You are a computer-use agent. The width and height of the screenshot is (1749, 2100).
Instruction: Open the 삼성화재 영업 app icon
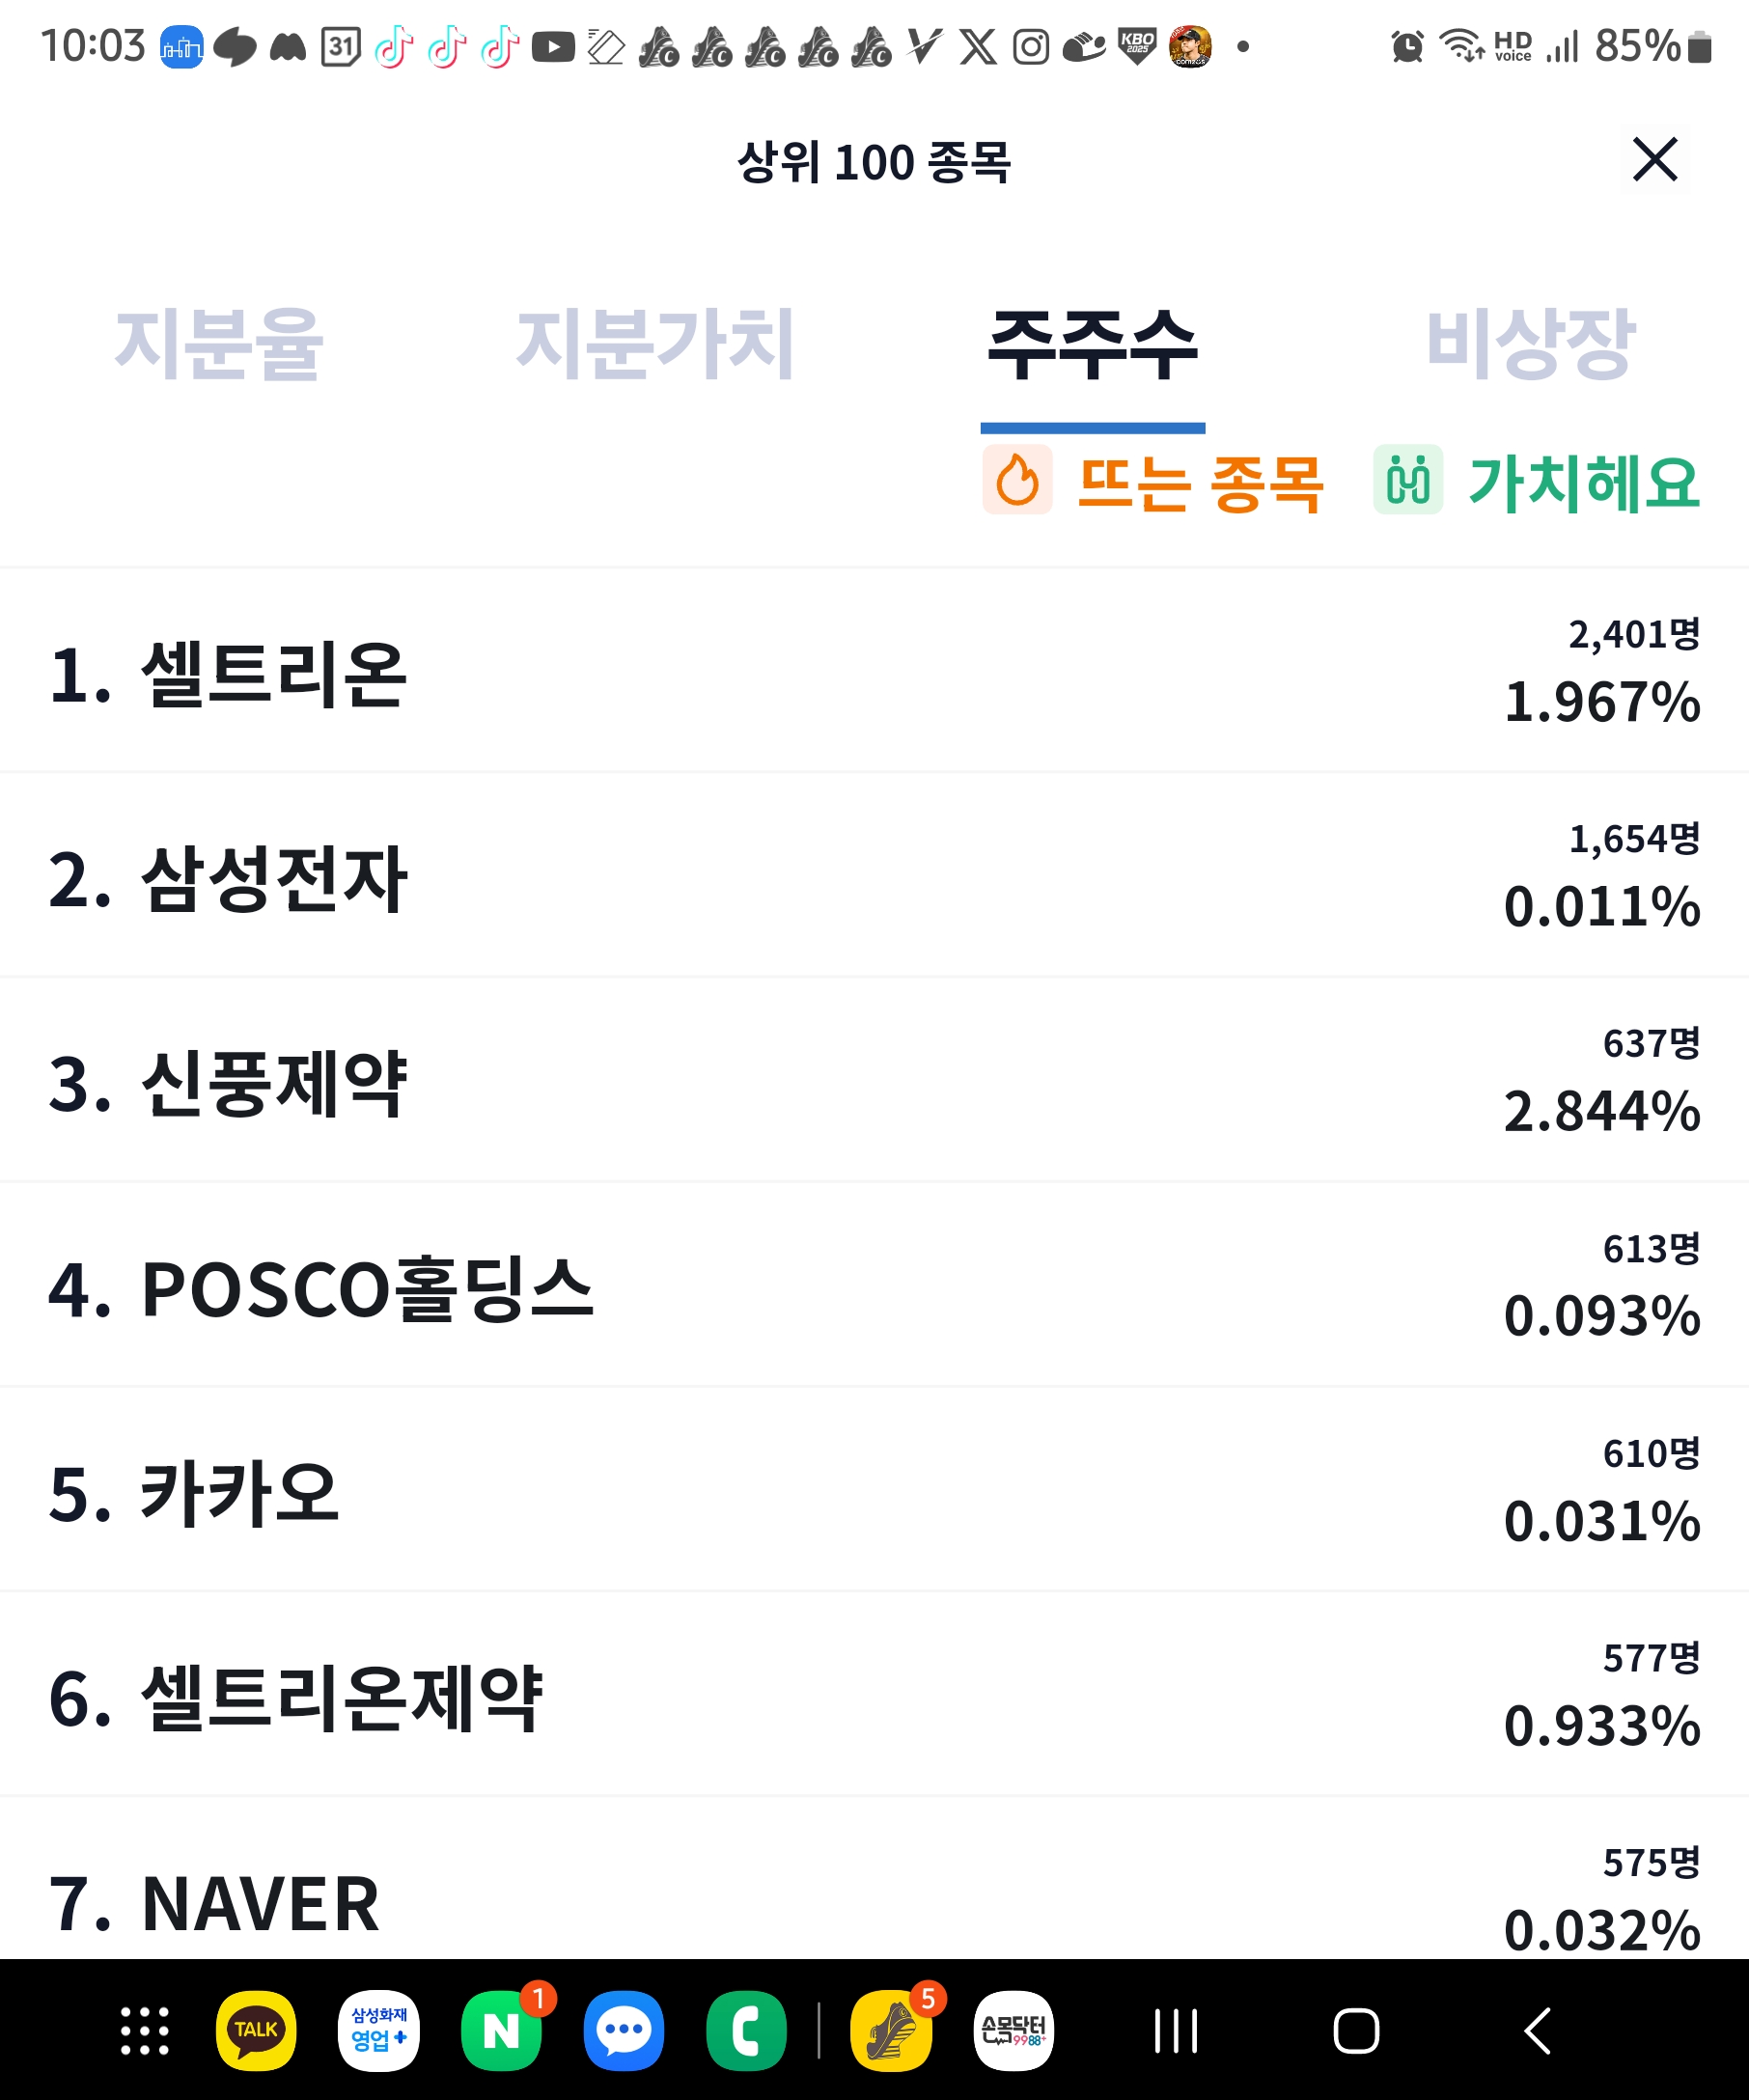tap(379, 2031)
